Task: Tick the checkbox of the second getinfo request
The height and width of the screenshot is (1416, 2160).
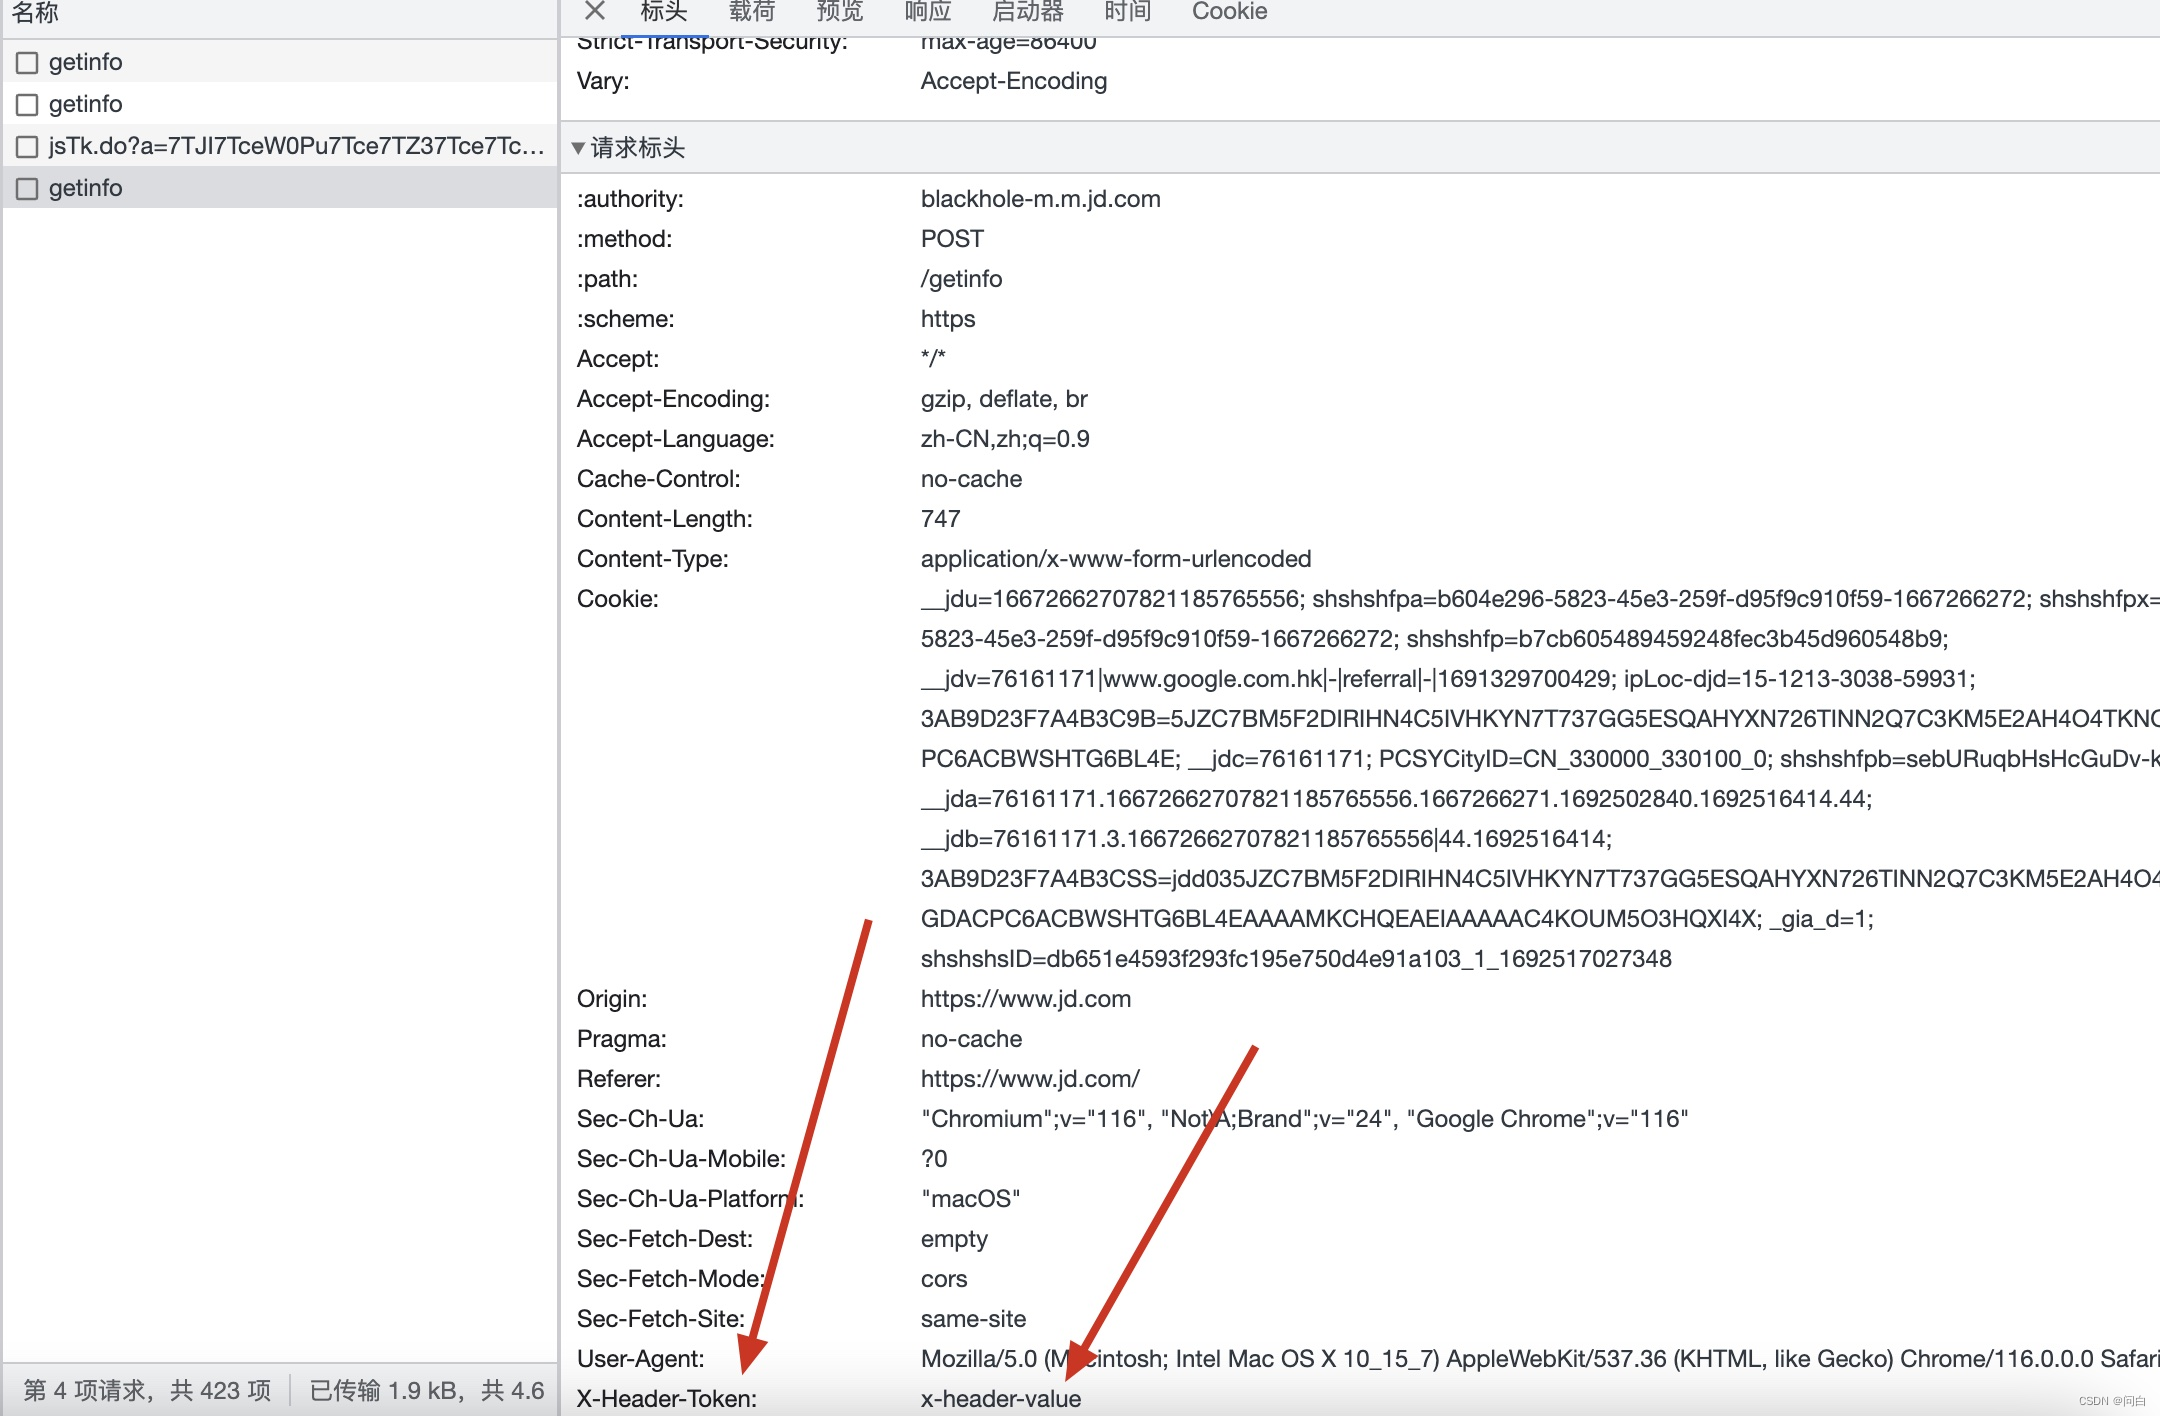Action: [x=27, y=105]
